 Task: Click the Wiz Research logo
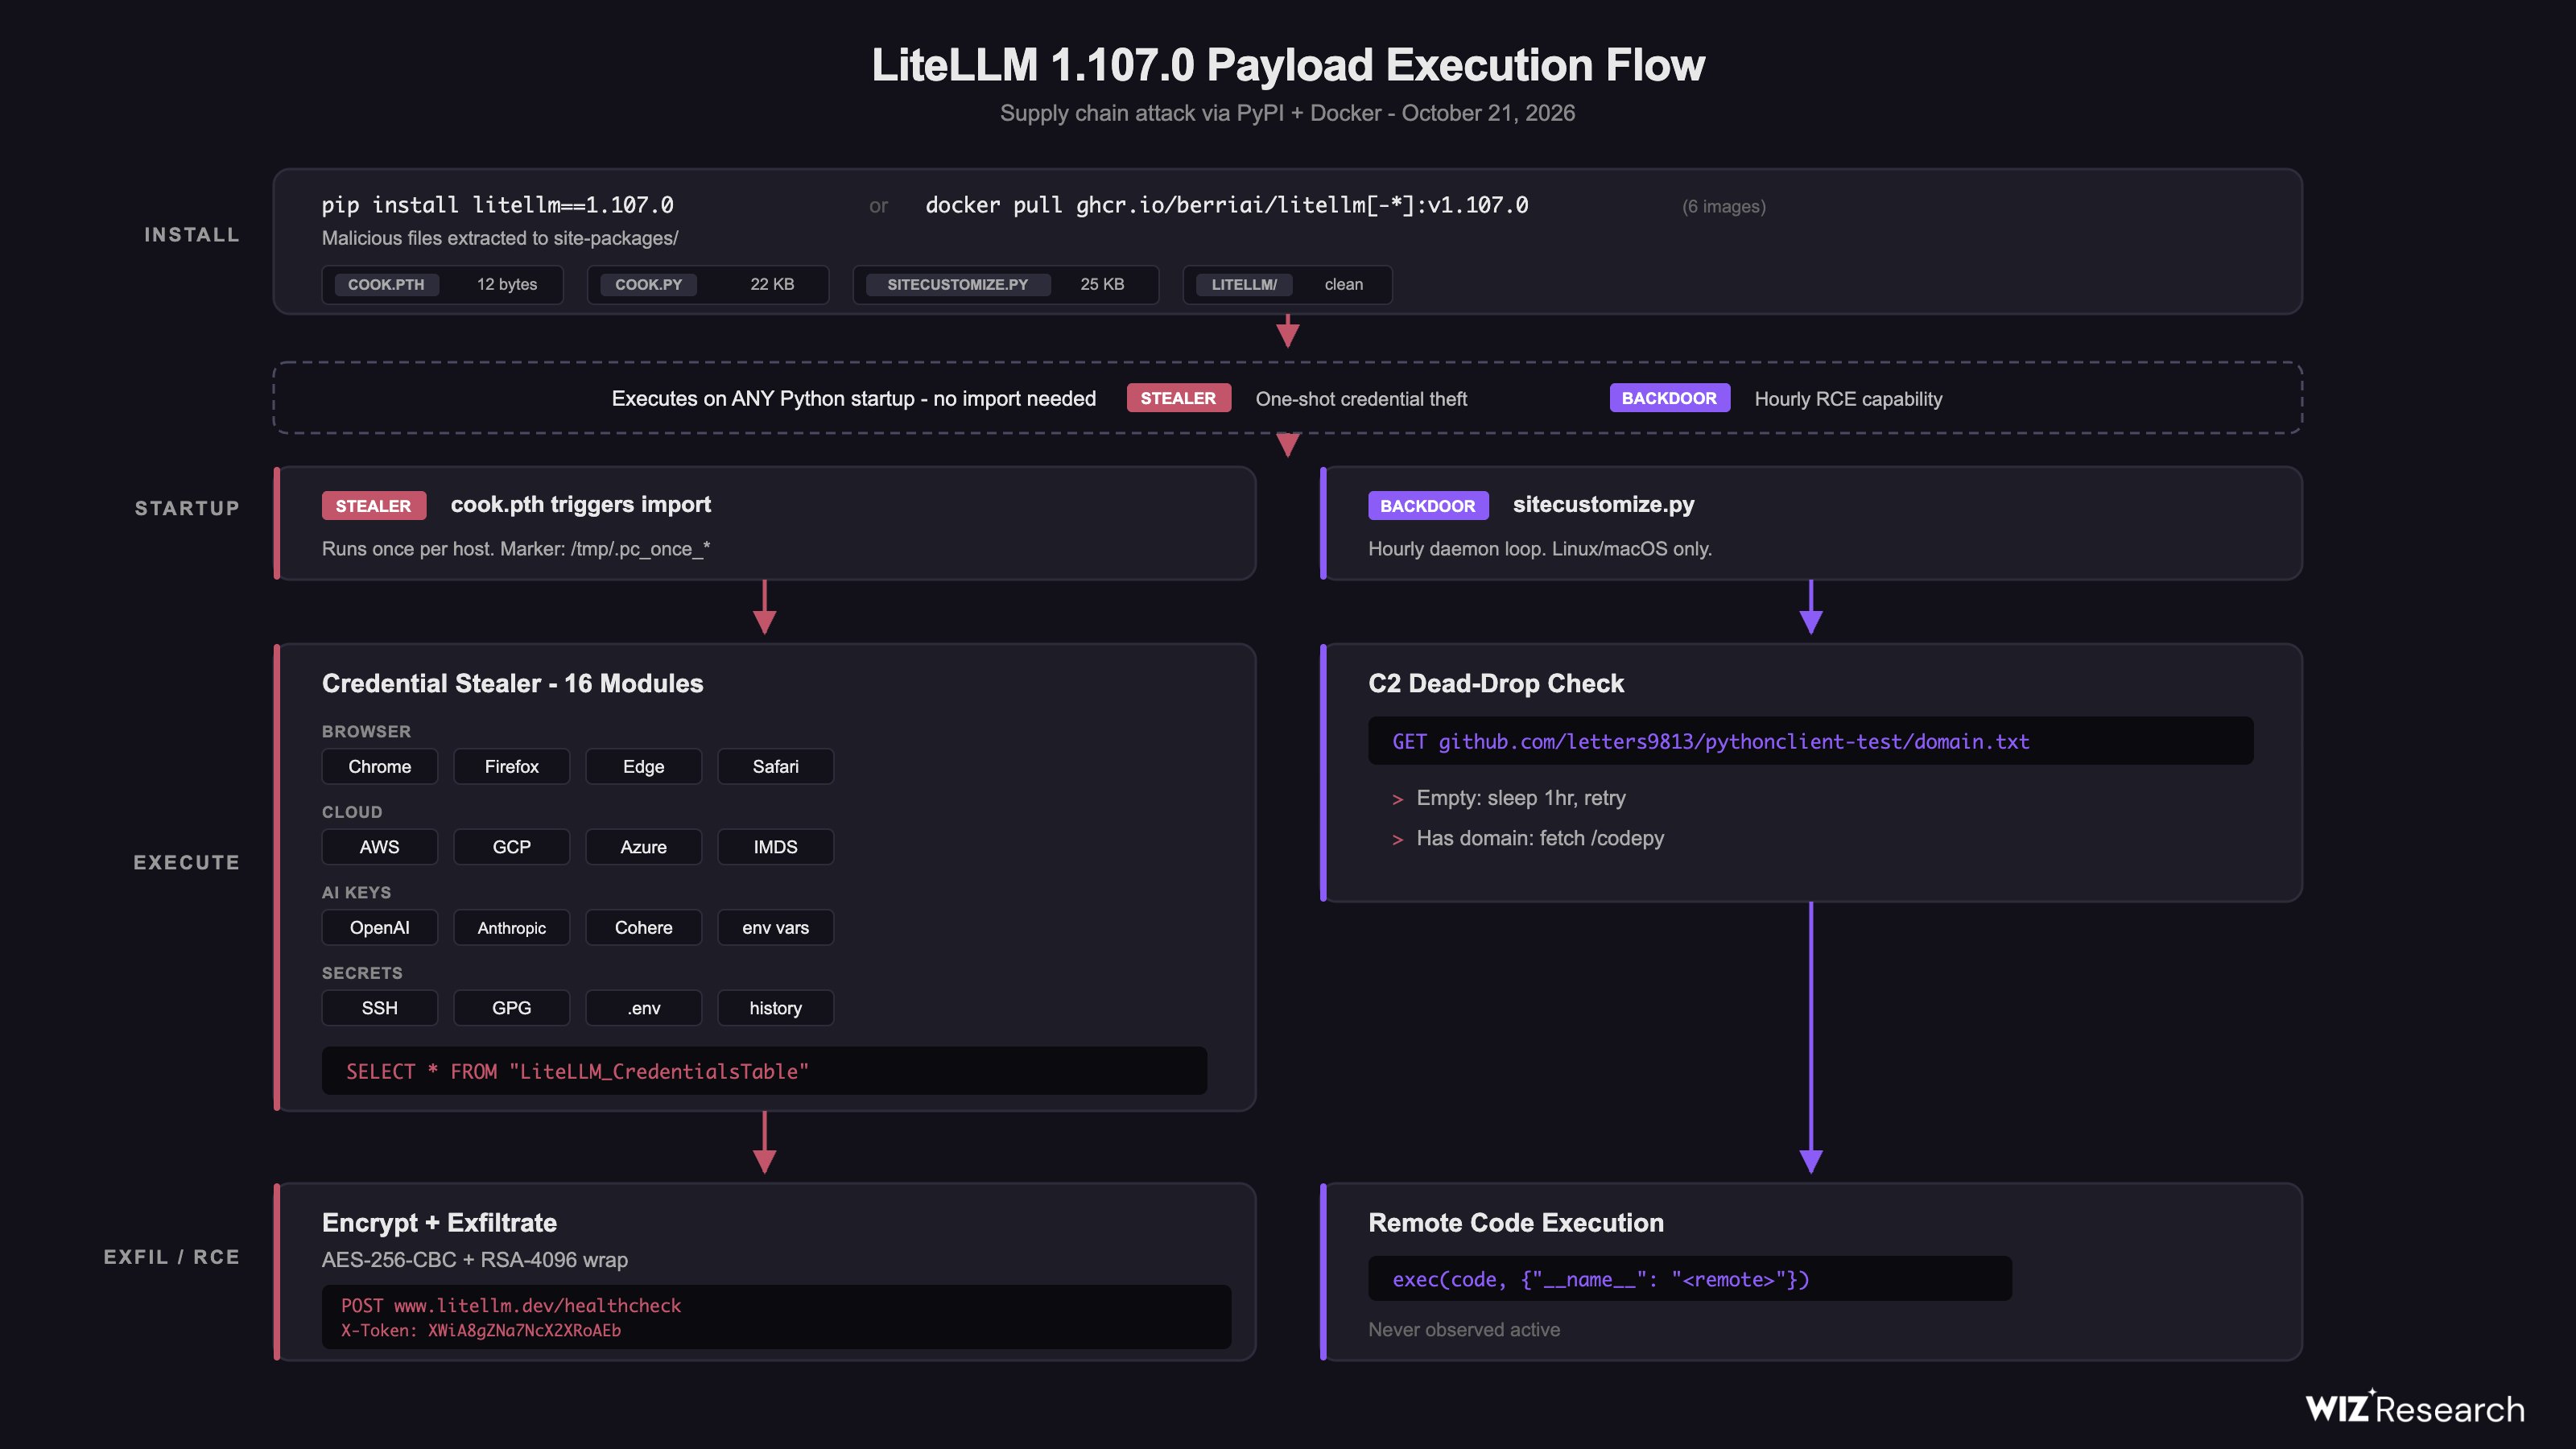coord(2414,1408)
